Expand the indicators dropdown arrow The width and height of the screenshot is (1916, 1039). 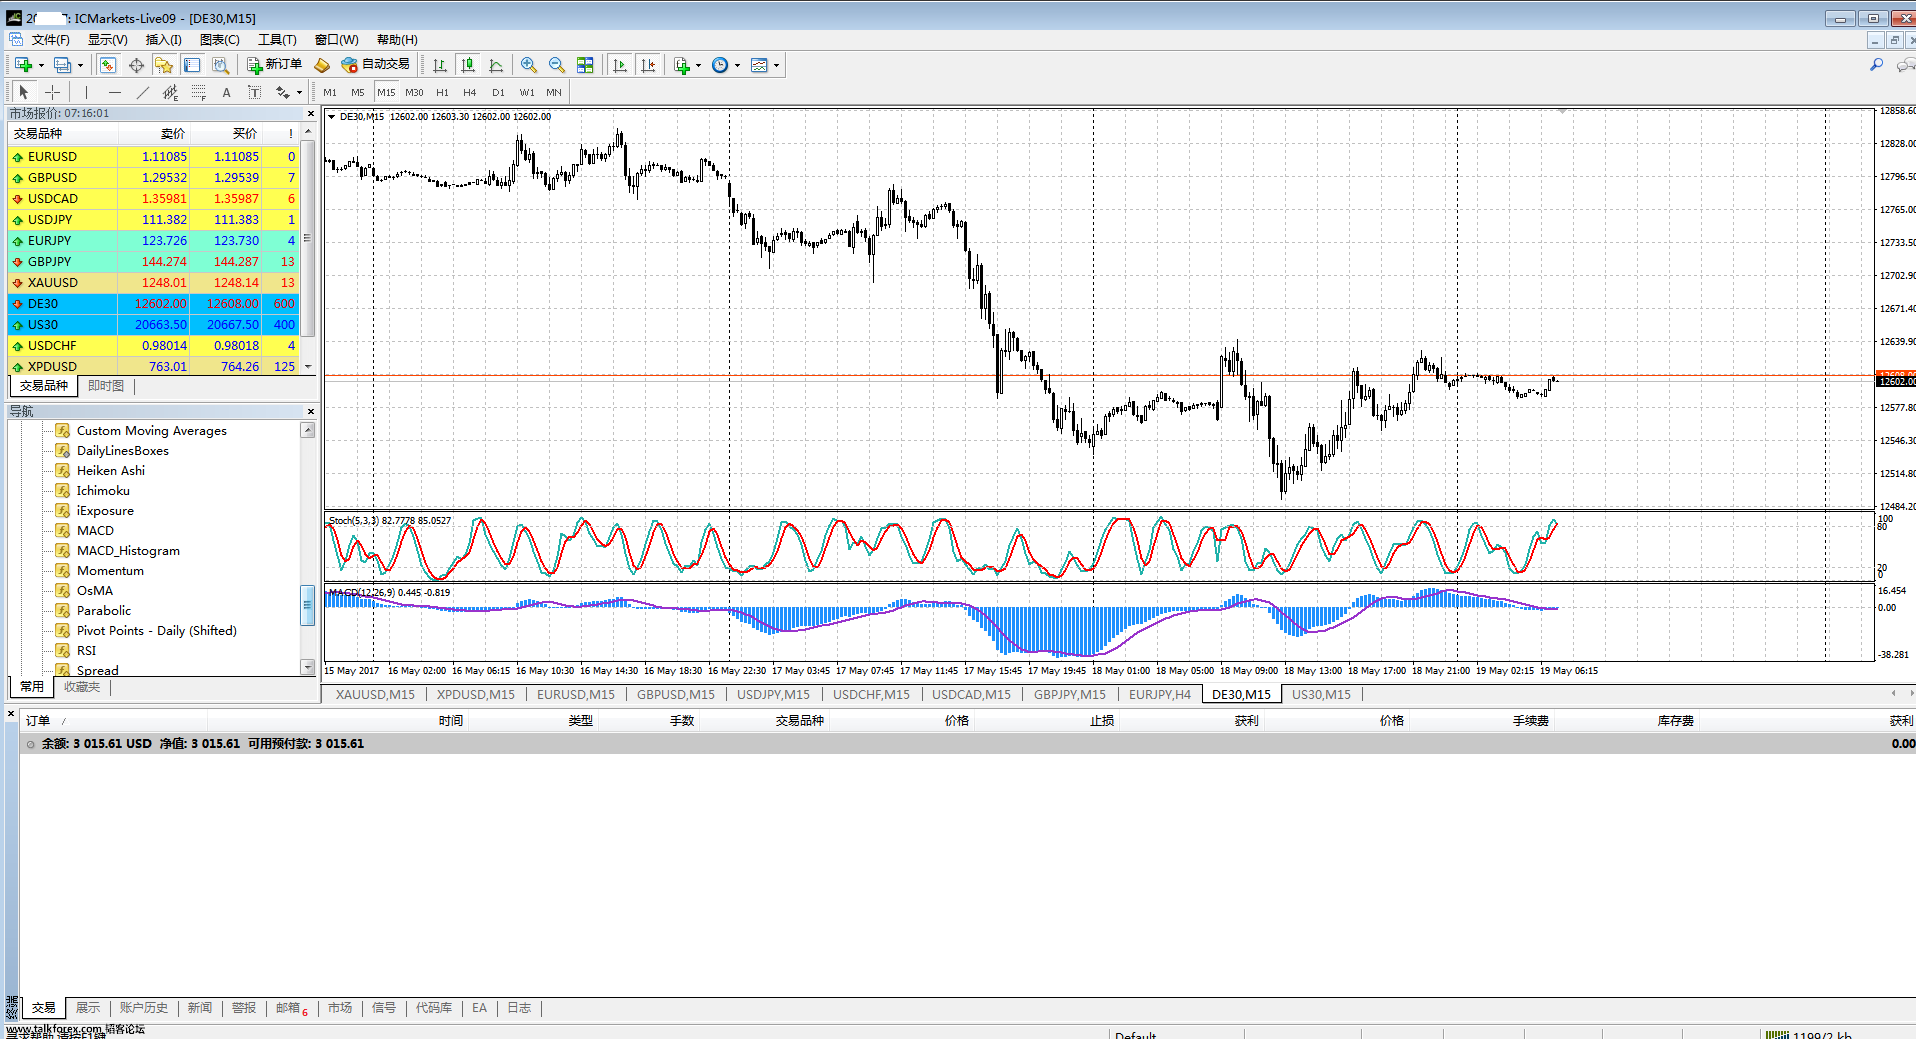click(698, 65)
